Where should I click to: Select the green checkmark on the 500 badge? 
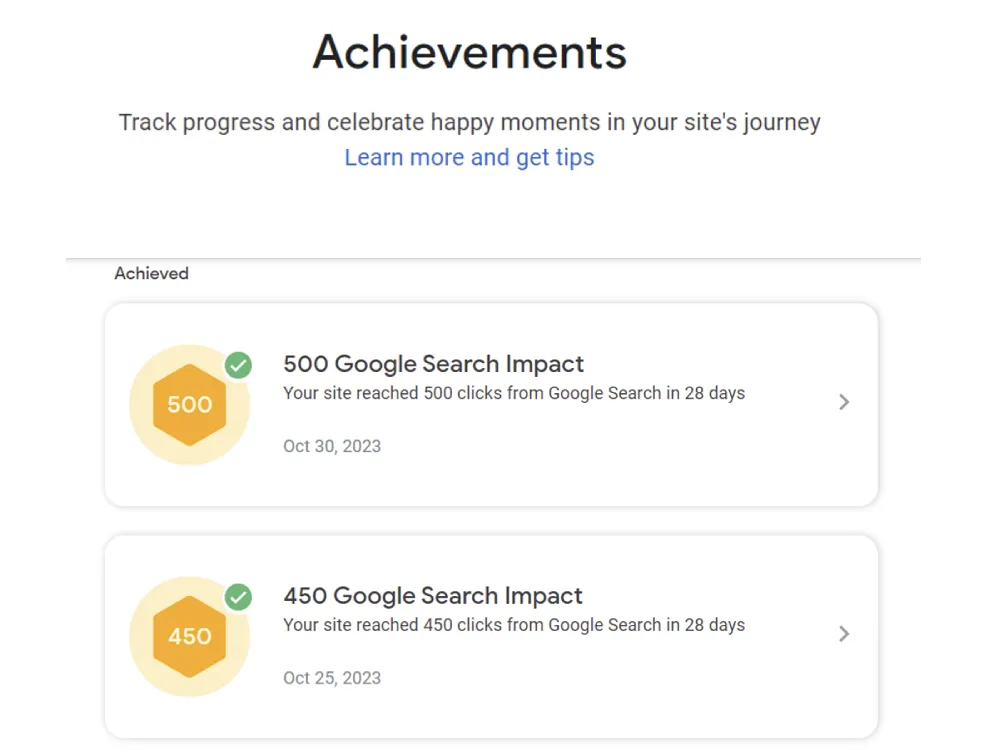click(x=238, y=366)
